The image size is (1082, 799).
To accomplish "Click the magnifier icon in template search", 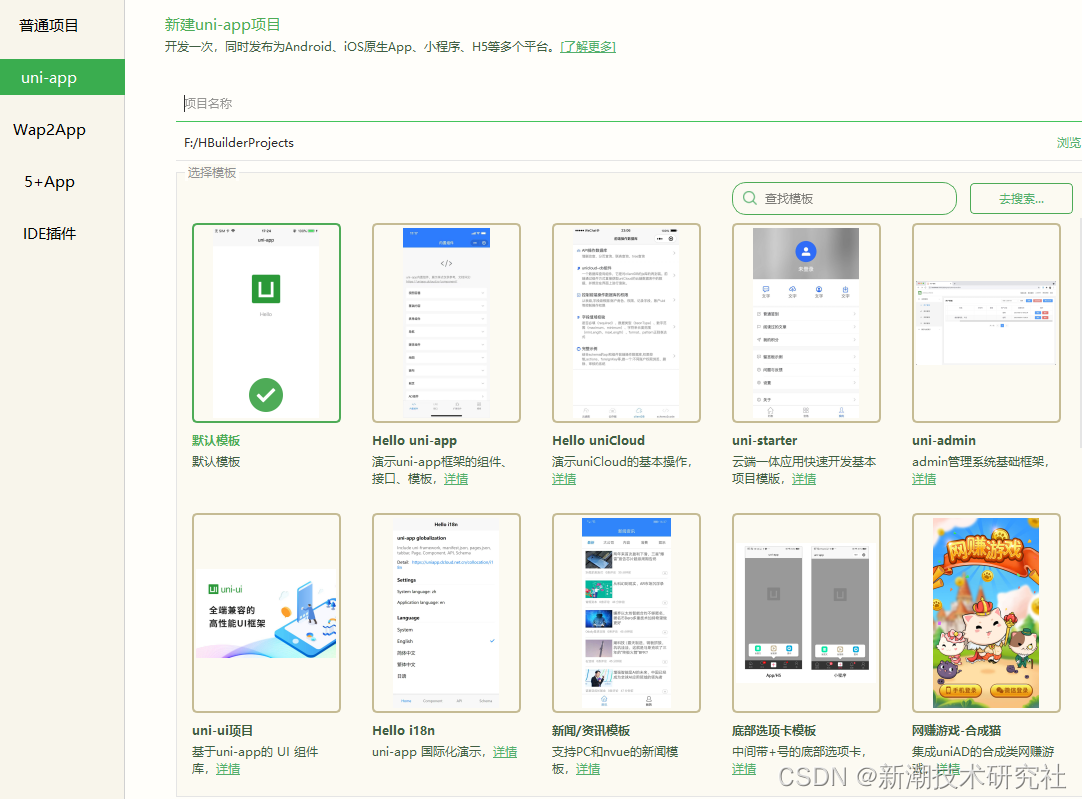I will [749, 199].
